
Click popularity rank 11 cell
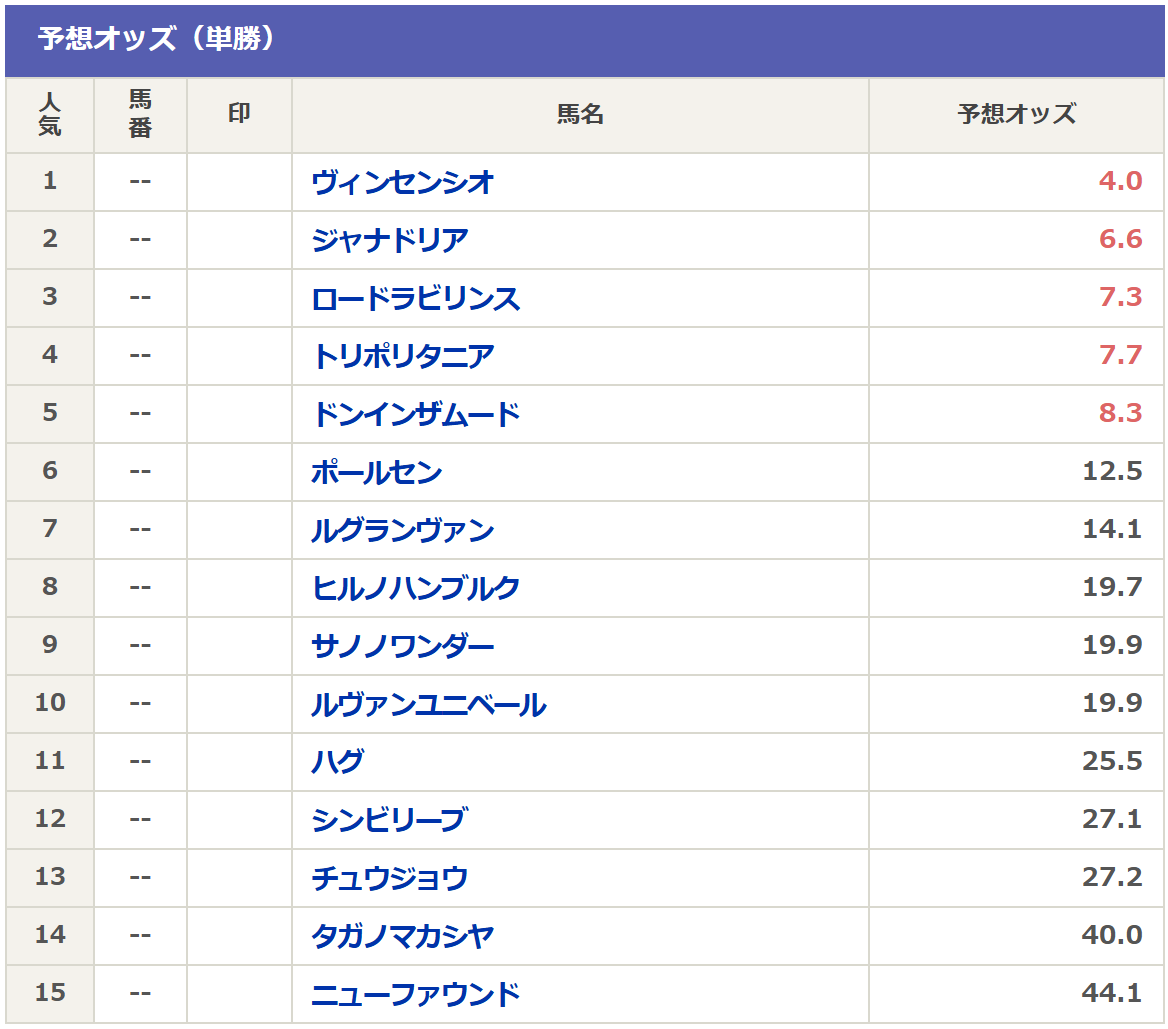50,761
